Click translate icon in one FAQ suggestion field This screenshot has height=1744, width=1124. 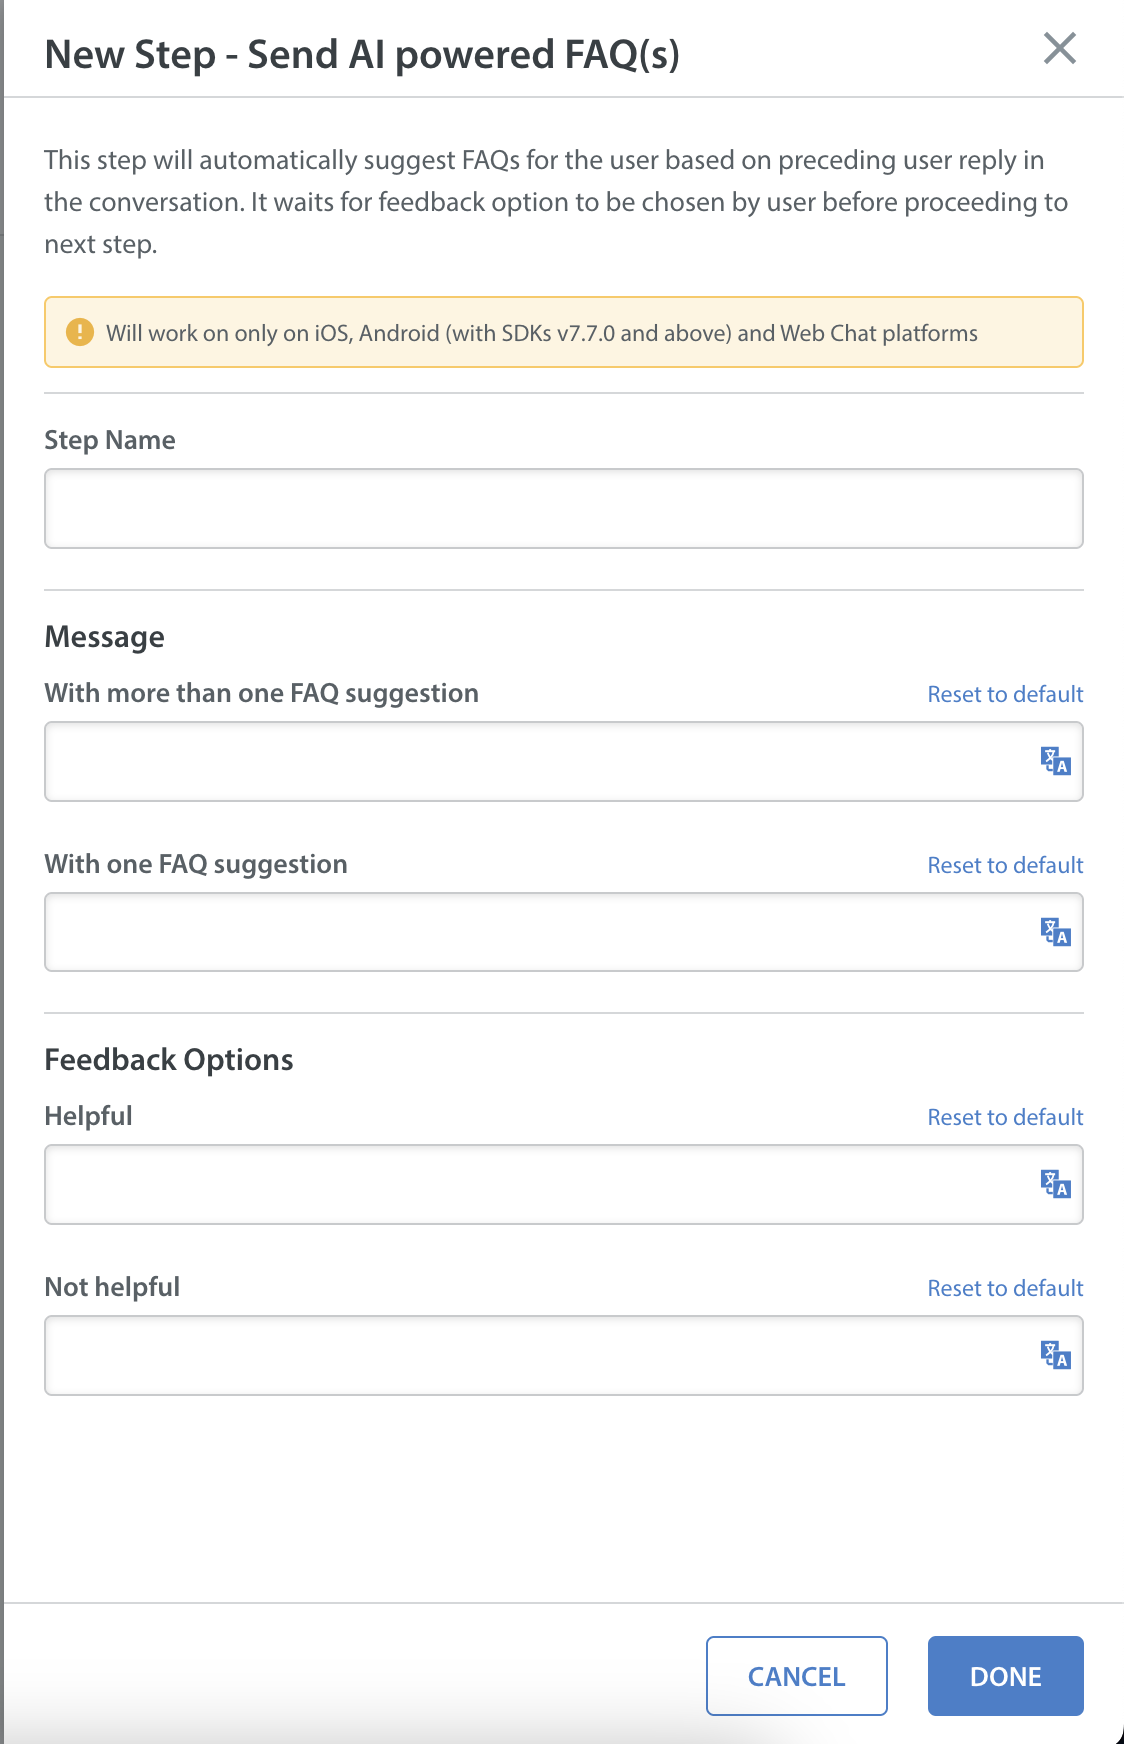coord(1055,932)
